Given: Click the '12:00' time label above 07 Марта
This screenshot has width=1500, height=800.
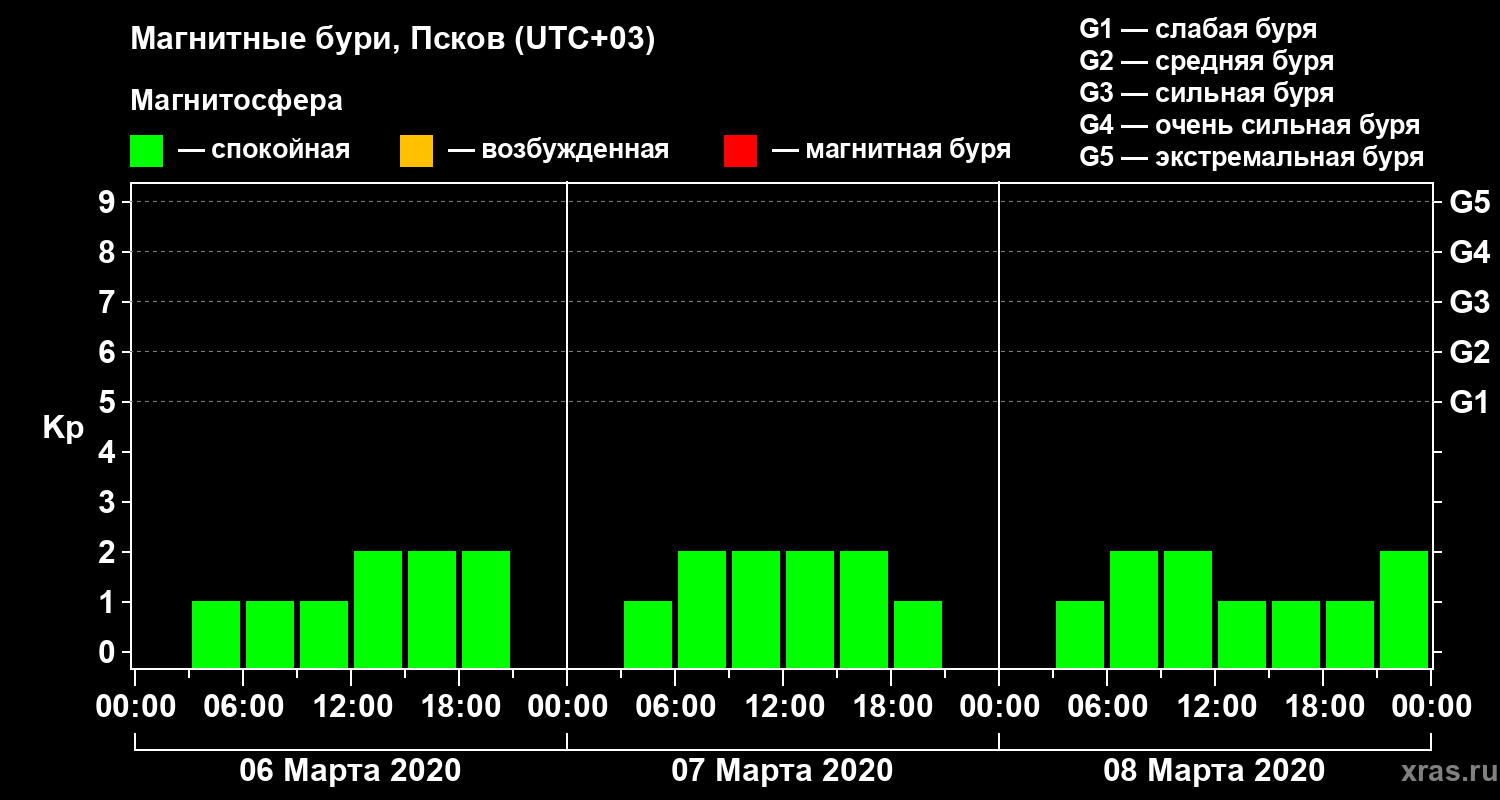Looking at the screenshot, I should (x=783, y=707).
